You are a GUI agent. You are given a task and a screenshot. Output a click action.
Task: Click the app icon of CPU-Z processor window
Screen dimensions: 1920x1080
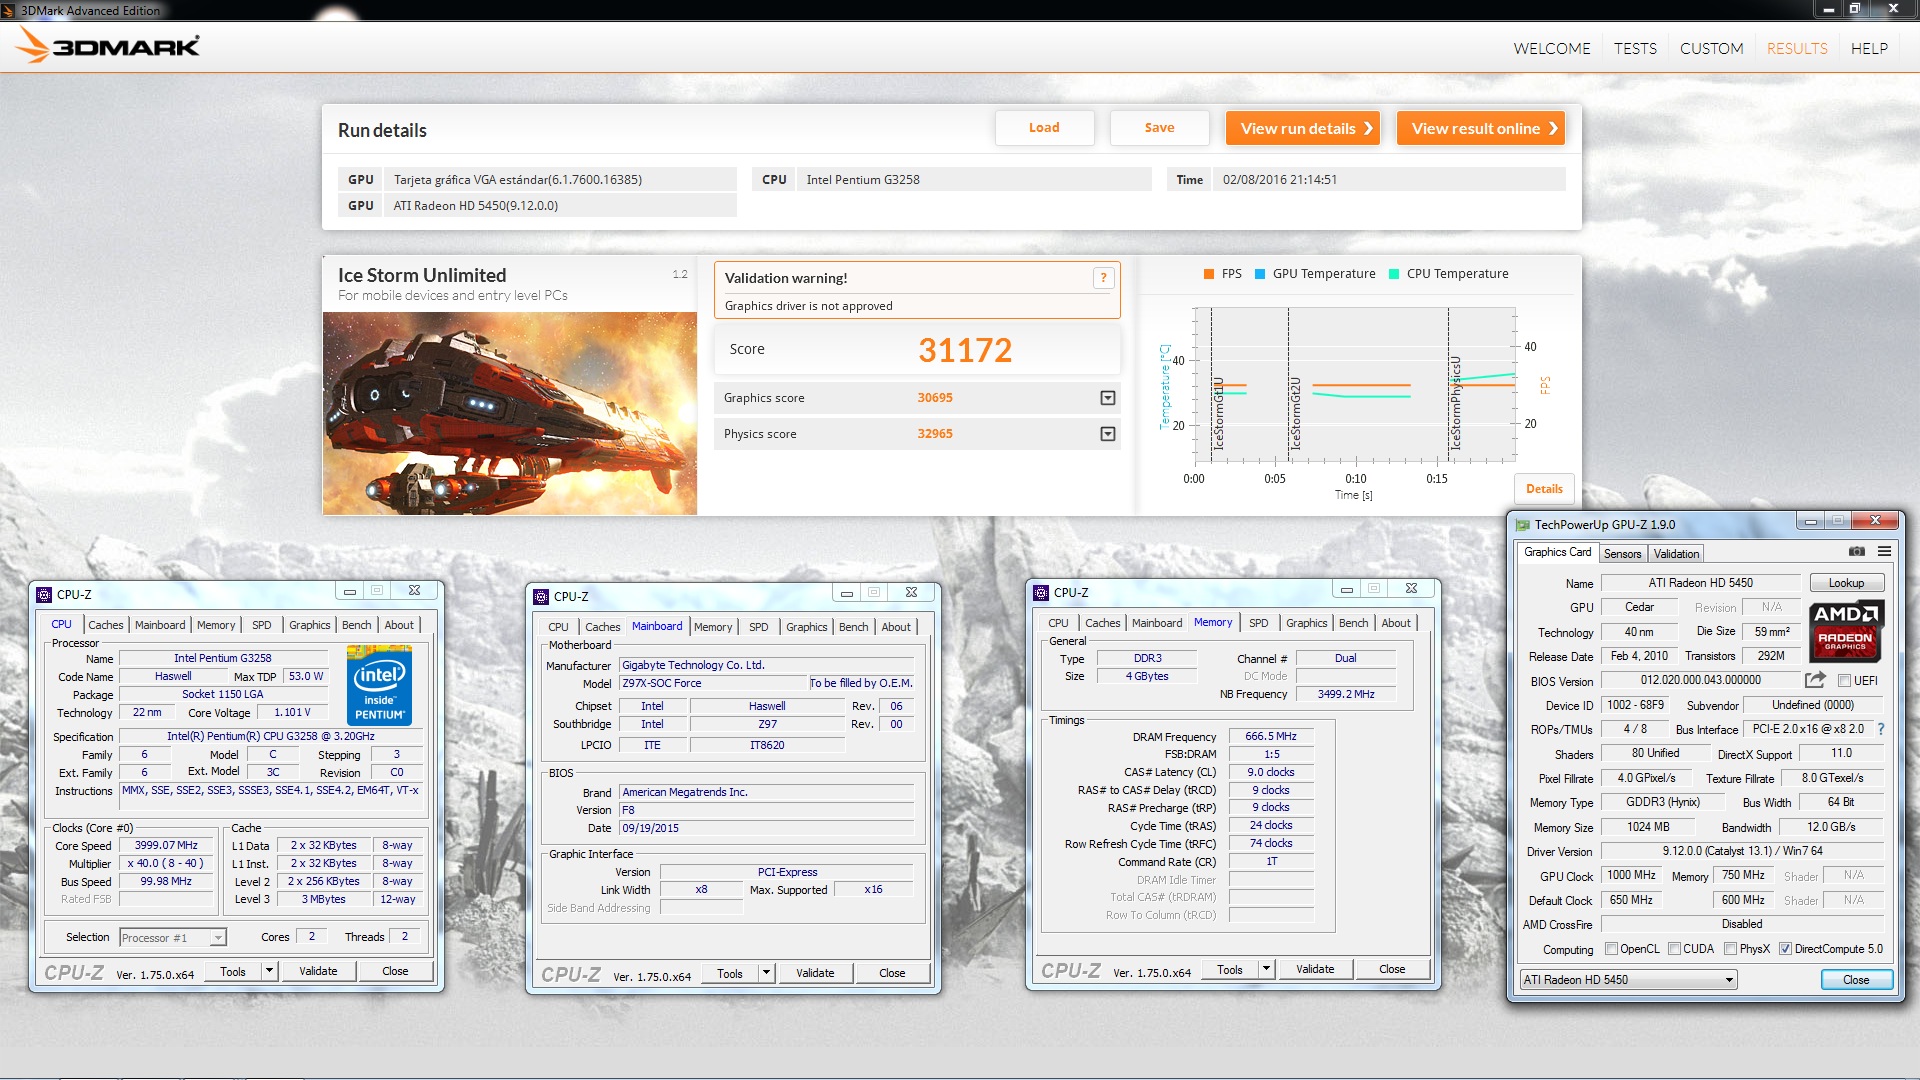(44, 594)
